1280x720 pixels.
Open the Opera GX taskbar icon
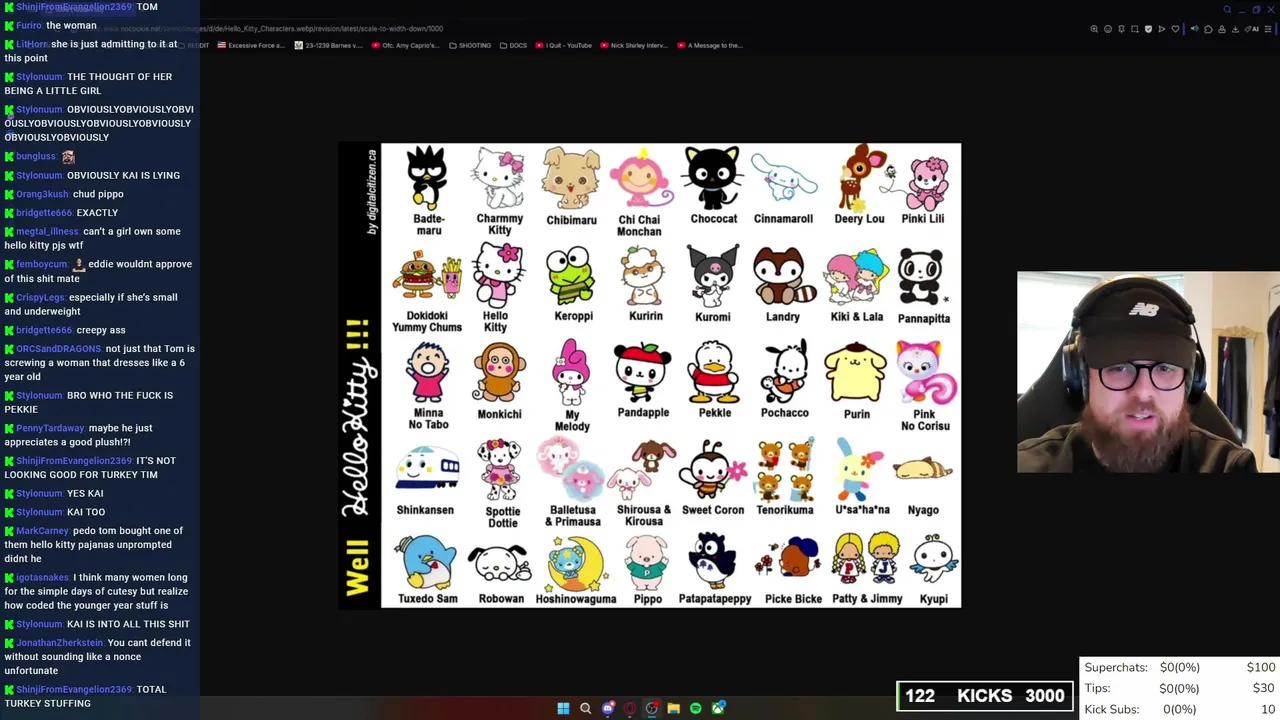(629, 708)
